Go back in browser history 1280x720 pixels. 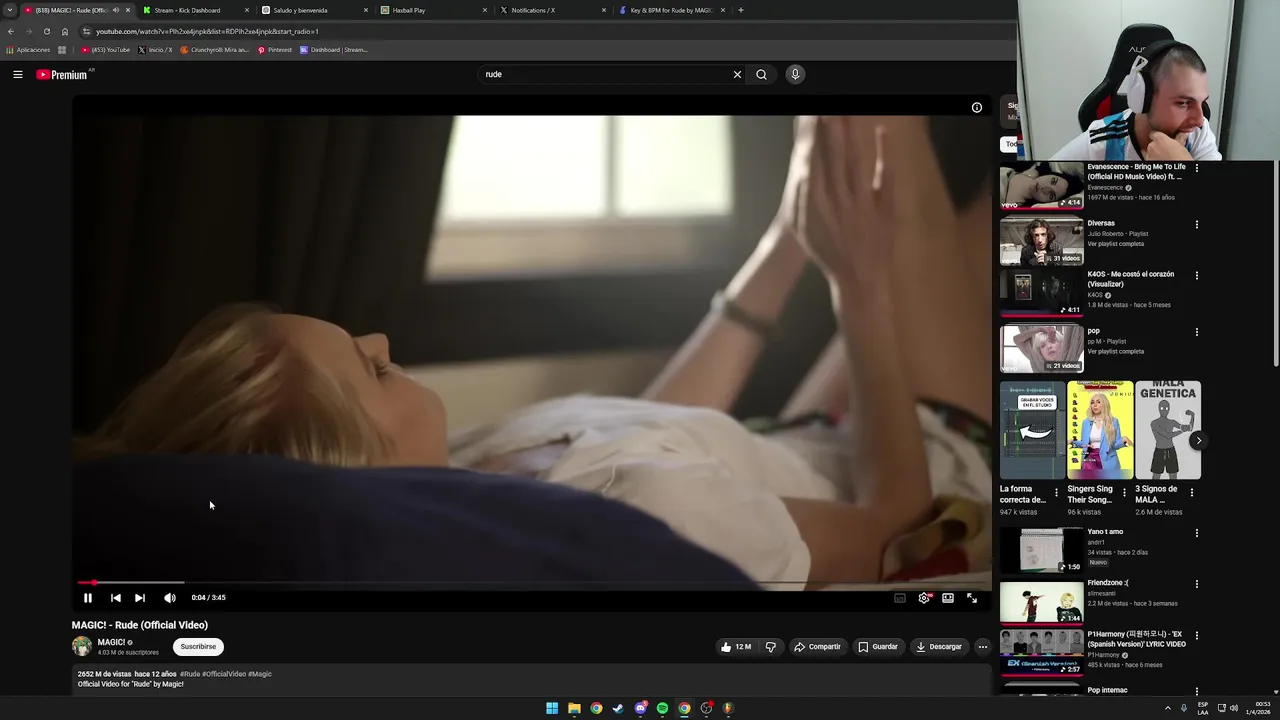pos(11,31)
